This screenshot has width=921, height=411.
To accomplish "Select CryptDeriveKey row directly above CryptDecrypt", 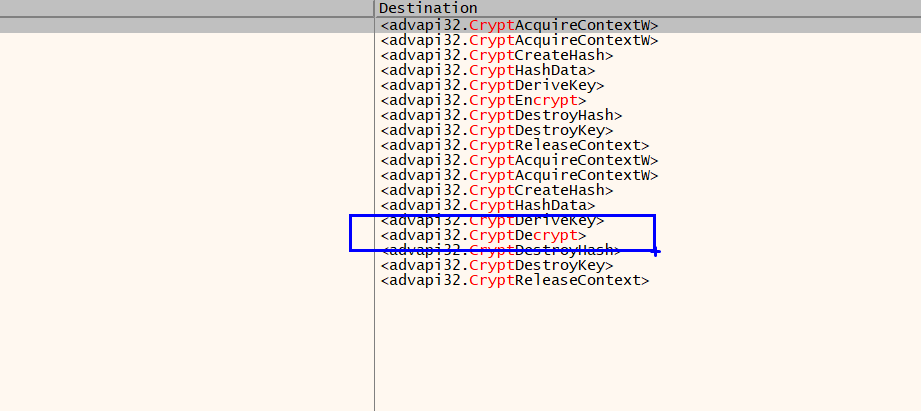I will coord(491,220).
